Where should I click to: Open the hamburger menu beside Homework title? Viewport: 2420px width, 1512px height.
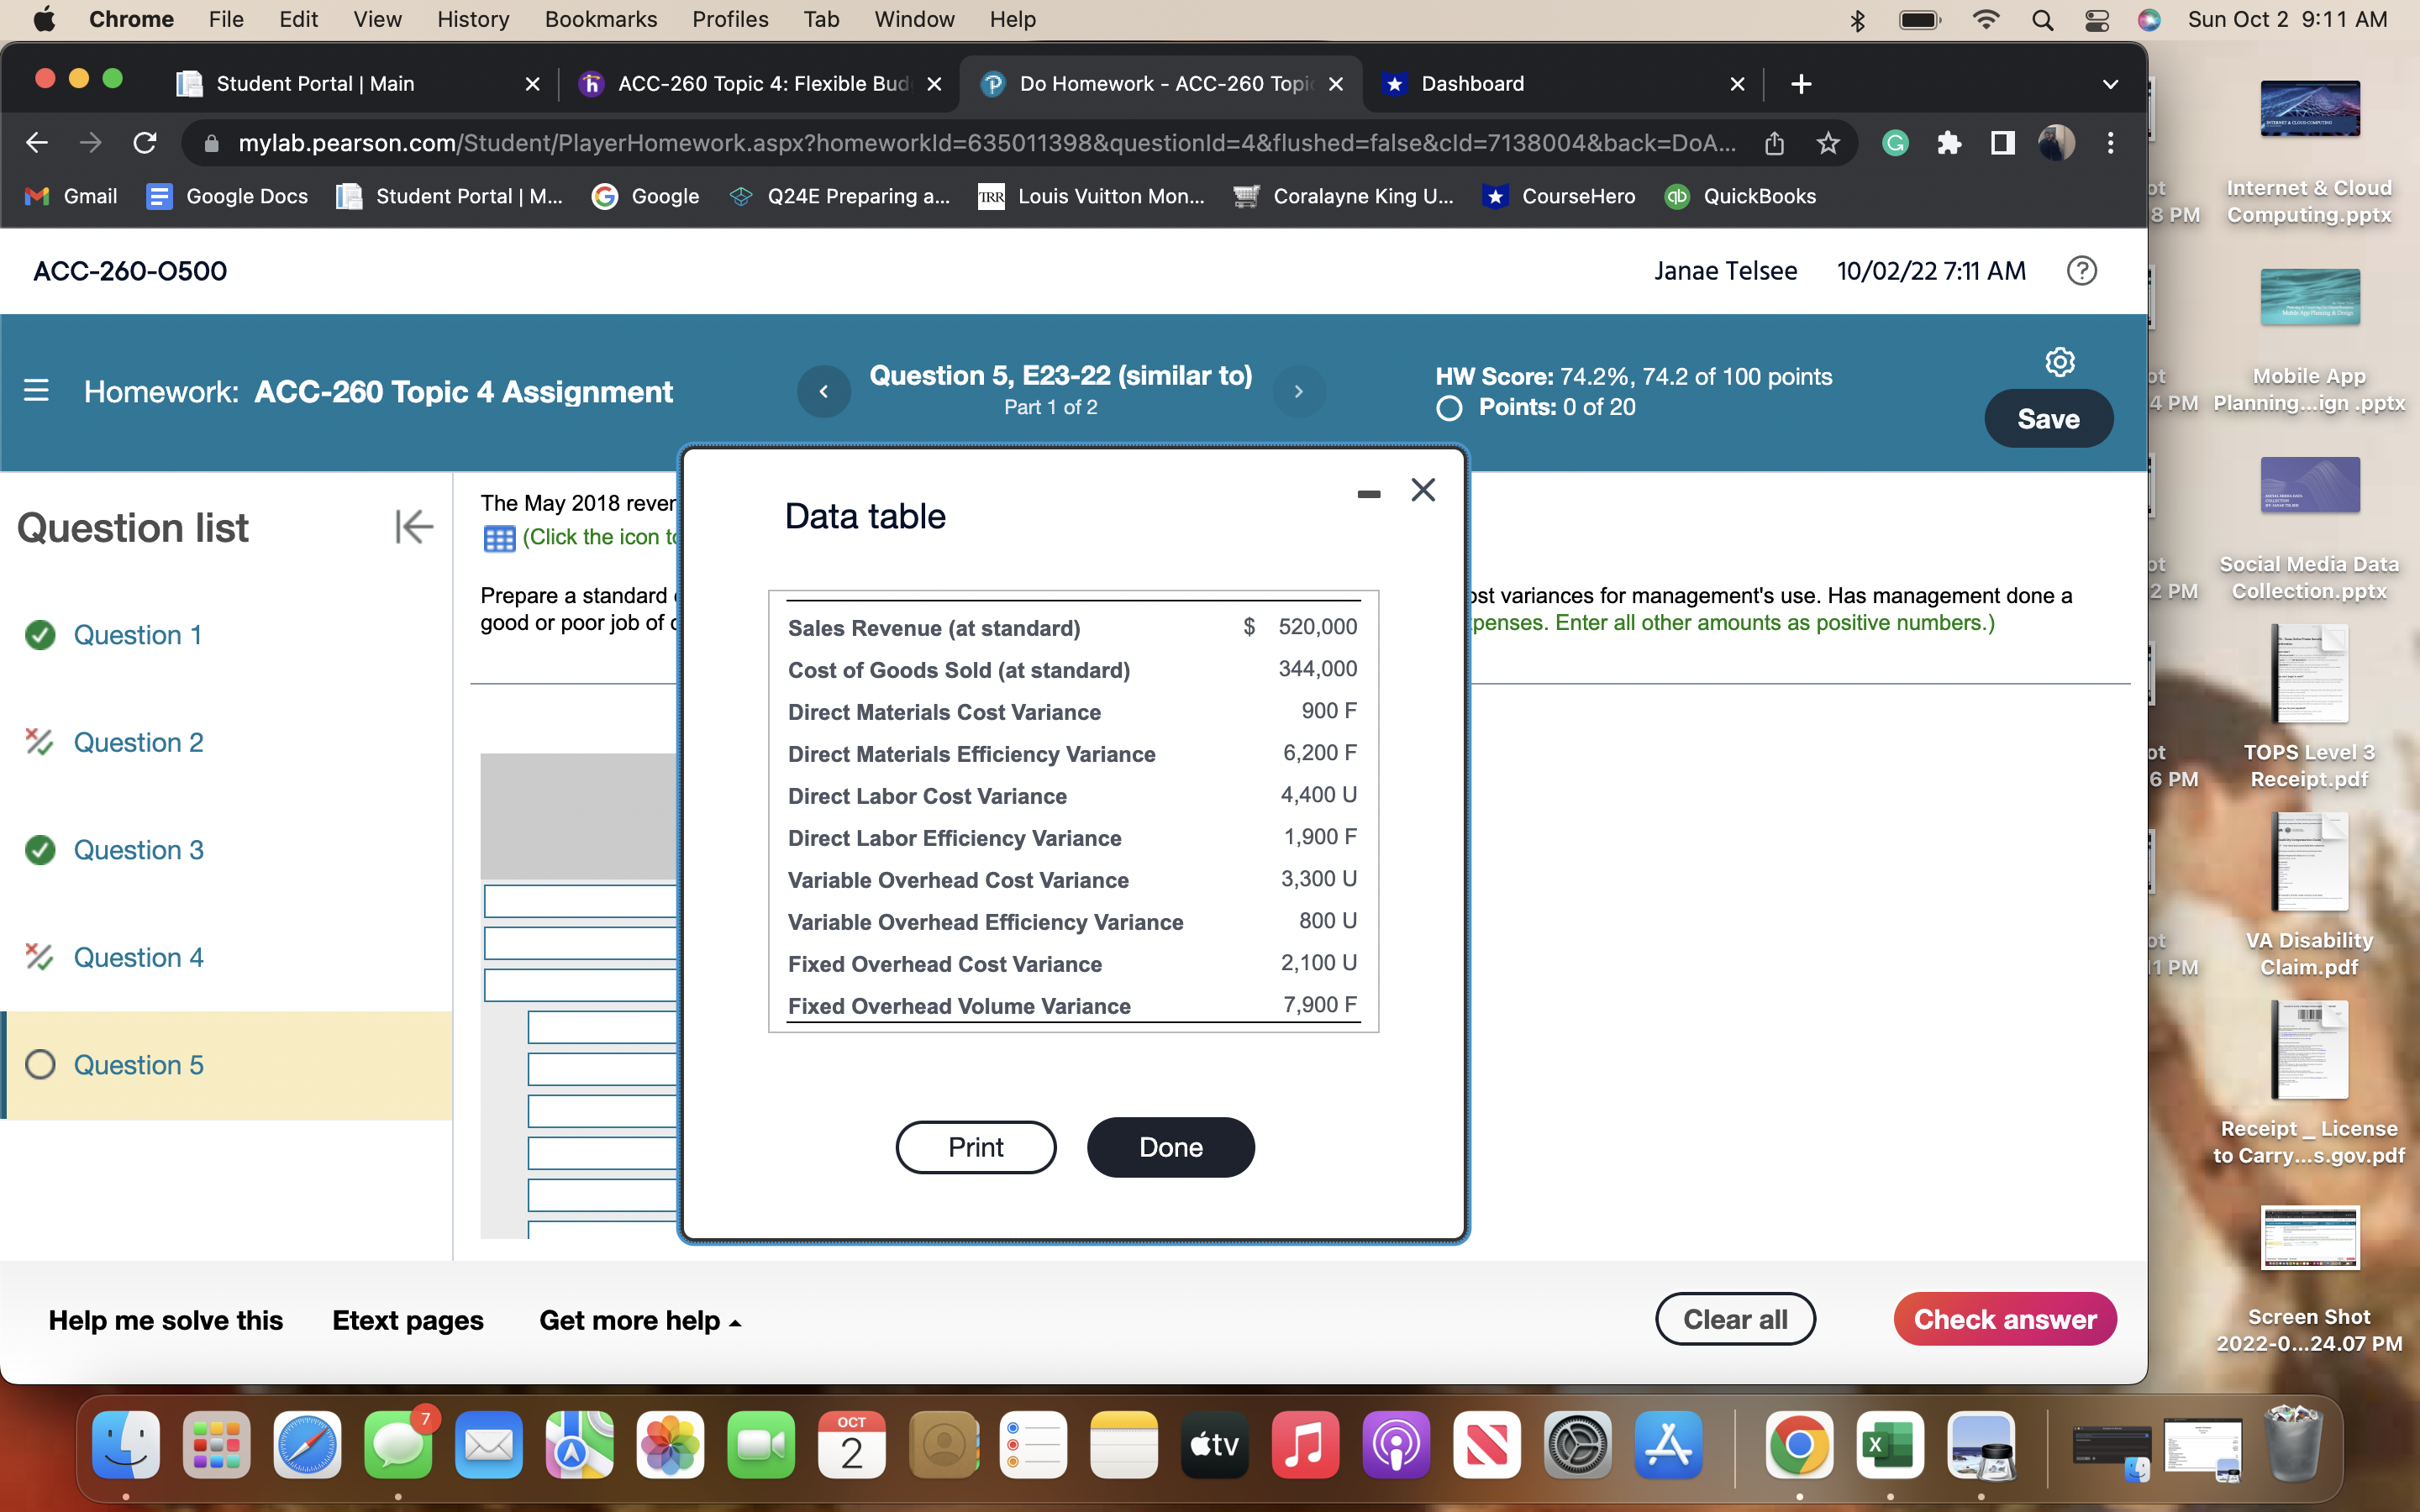click(x=36, y=391)
